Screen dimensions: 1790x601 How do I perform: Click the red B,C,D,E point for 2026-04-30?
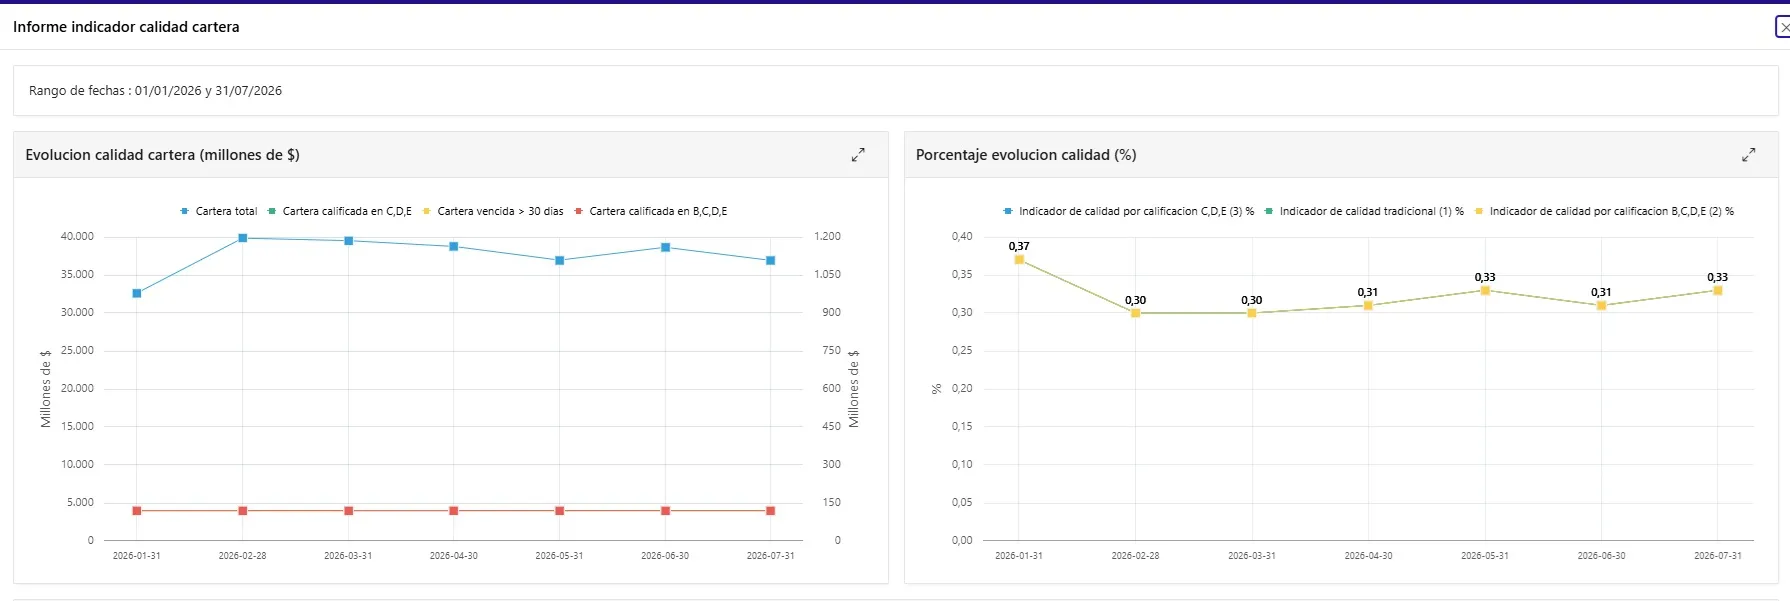pos(454,511)
